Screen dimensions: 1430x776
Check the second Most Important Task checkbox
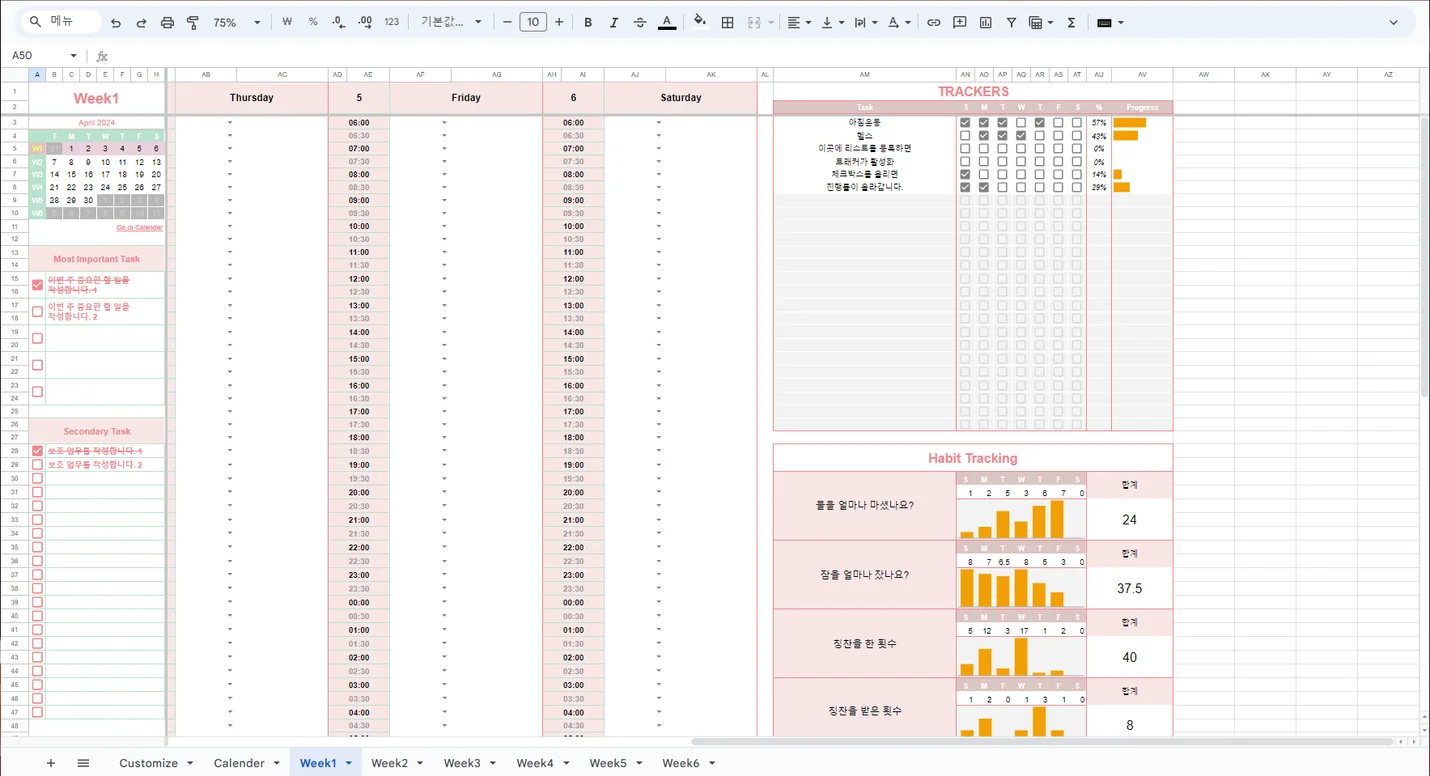click(37, 311)
